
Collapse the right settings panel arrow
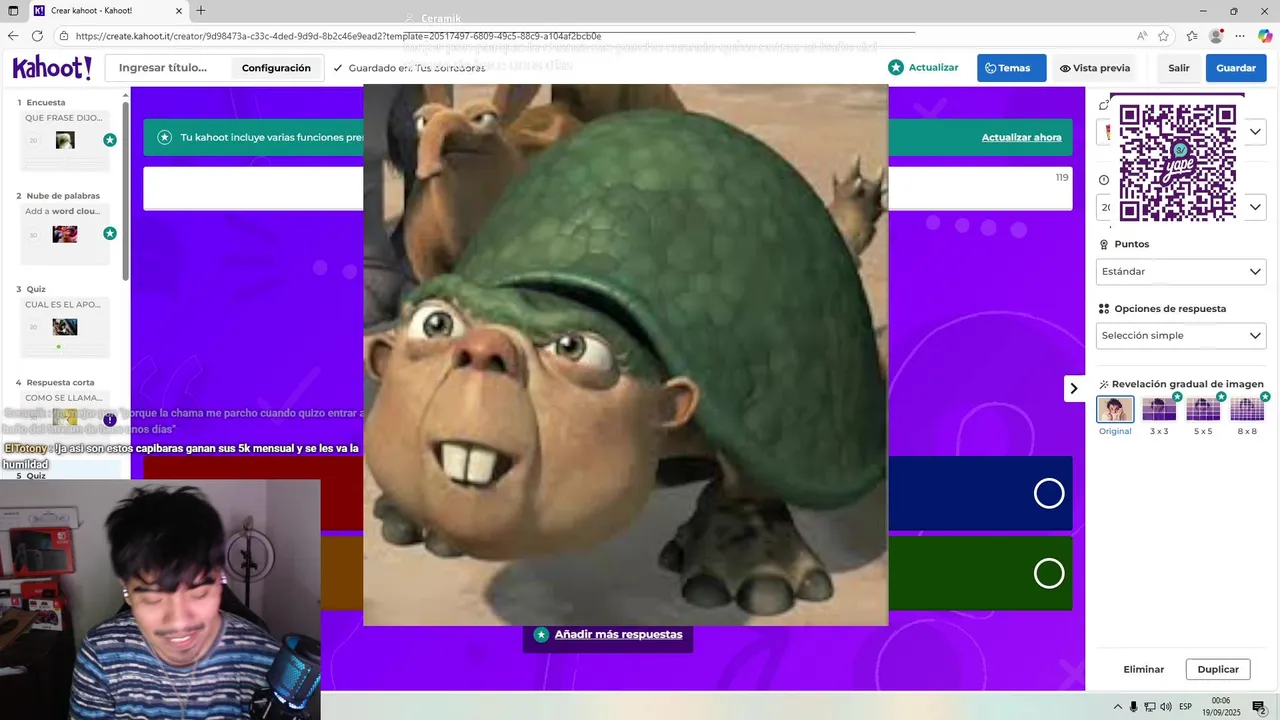1074,388
